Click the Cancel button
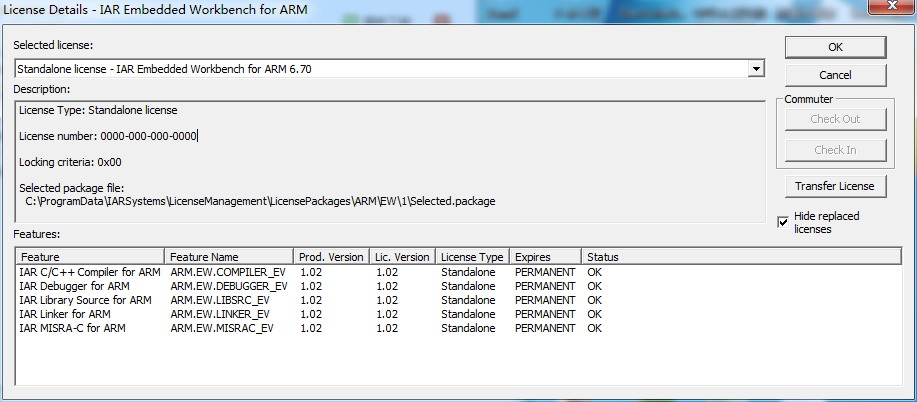Viewport: 917px width, 402px height. (x=835, y=75)
